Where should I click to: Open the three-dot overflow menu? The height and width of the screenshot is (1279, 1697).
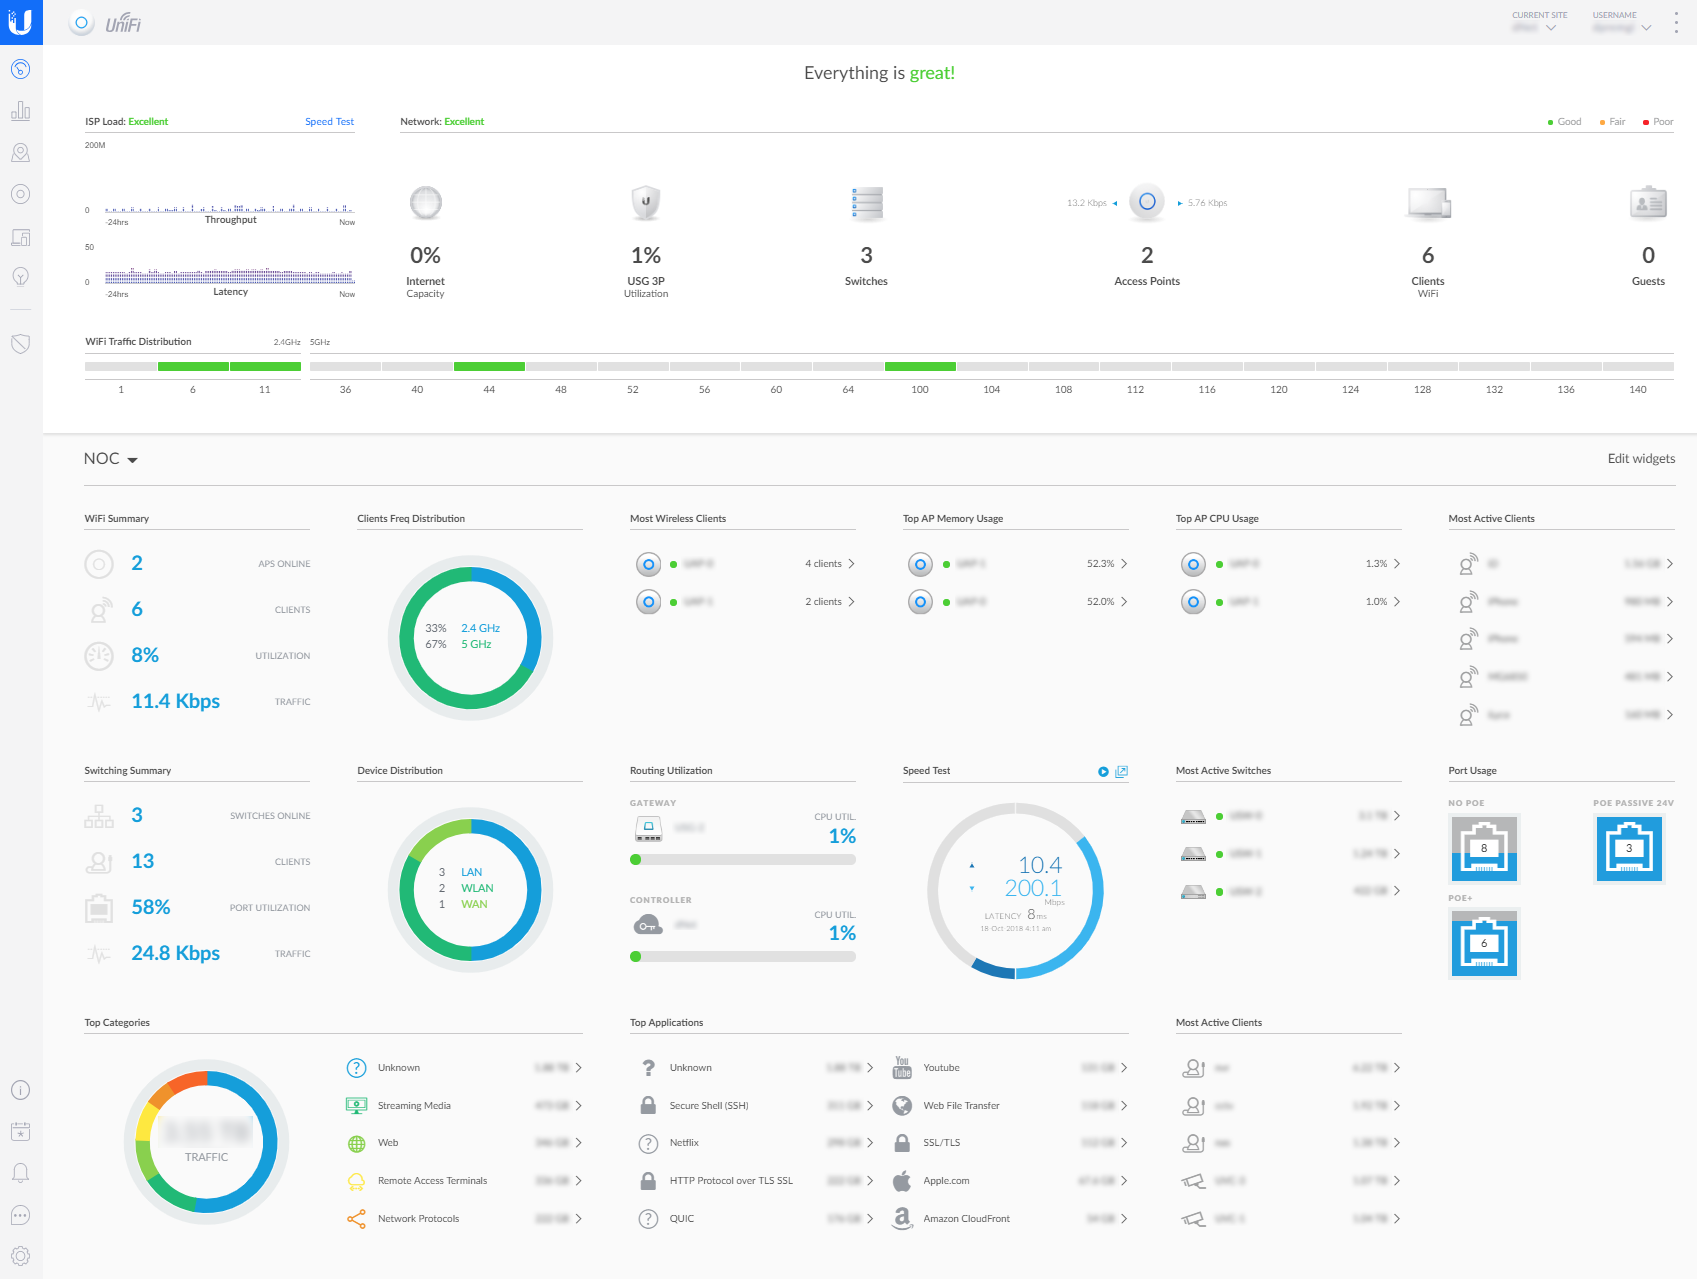(x=1676, y=23)
